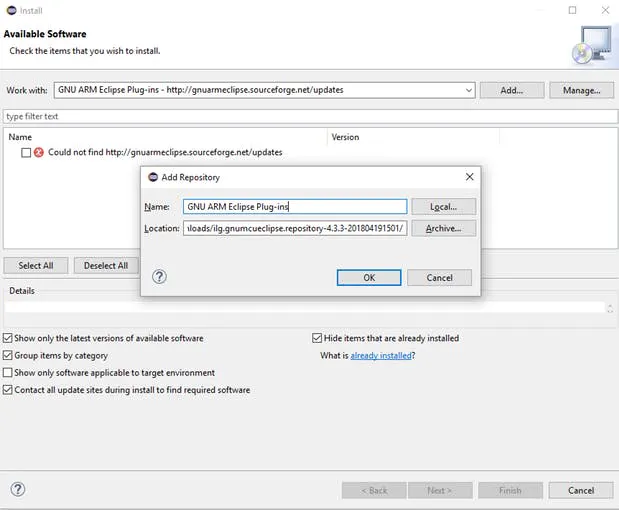Toggle Hide items that are already installed
The width and height of the screenshot is (619, 510).
coord(317,338)
